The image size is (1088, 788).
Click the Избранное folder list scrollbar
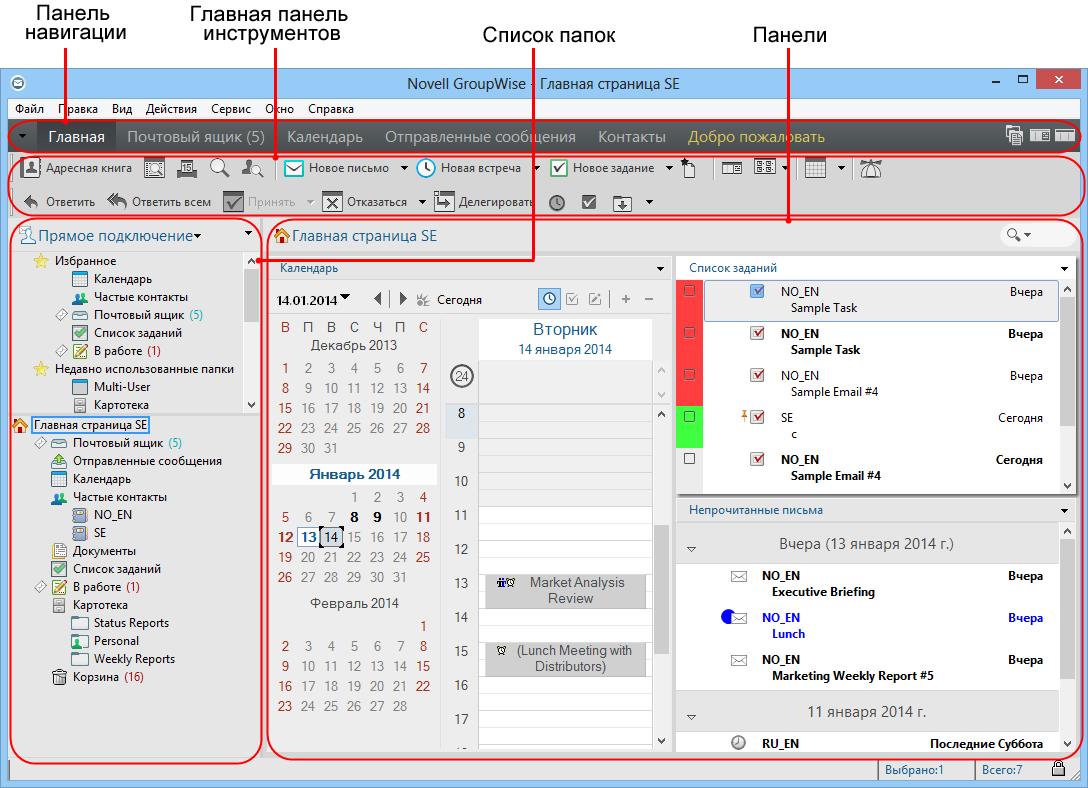click(x=251, y=333)
